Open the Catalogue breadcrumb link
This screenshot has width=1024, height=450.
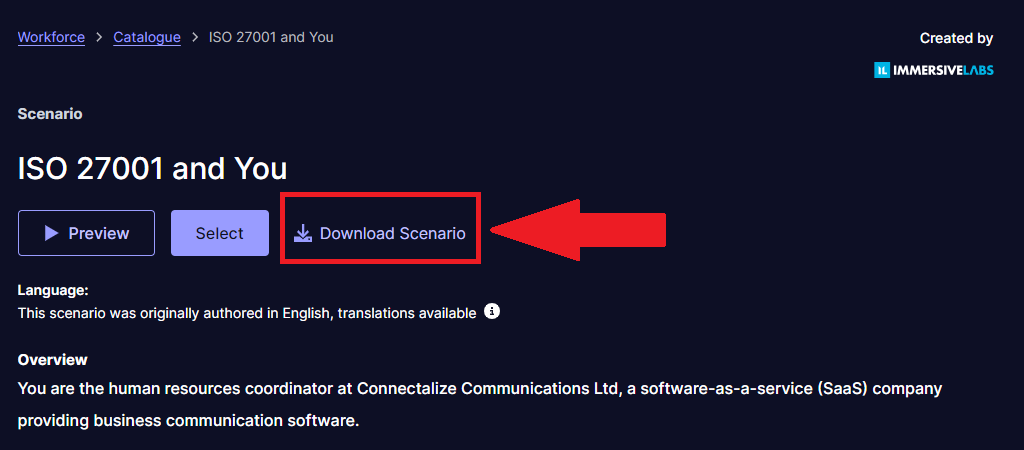(x=147, y=37)
